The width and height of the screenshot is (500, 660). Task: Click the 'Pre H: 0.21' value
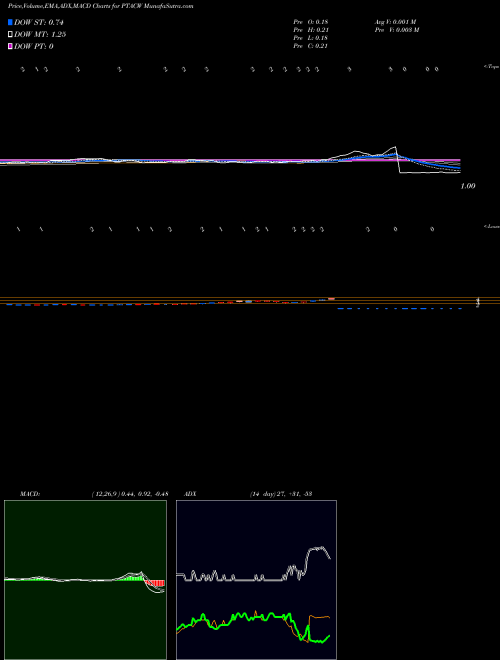(311, 30)
